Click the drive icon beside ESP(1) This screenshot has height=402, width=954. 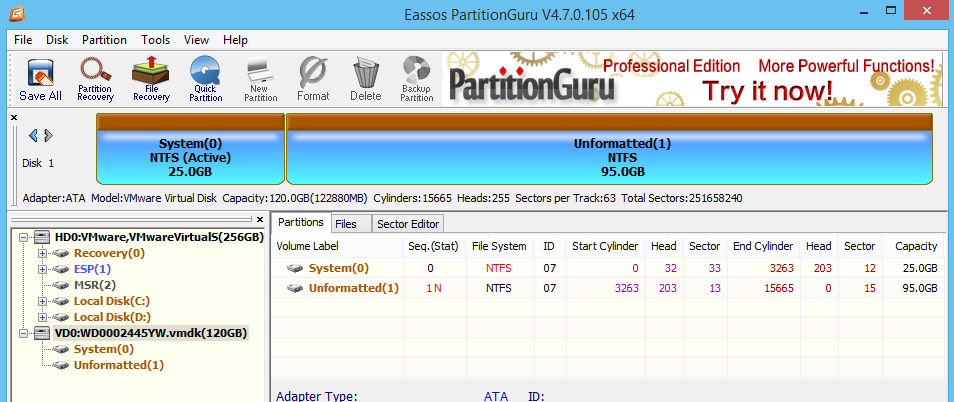point(61,269)
